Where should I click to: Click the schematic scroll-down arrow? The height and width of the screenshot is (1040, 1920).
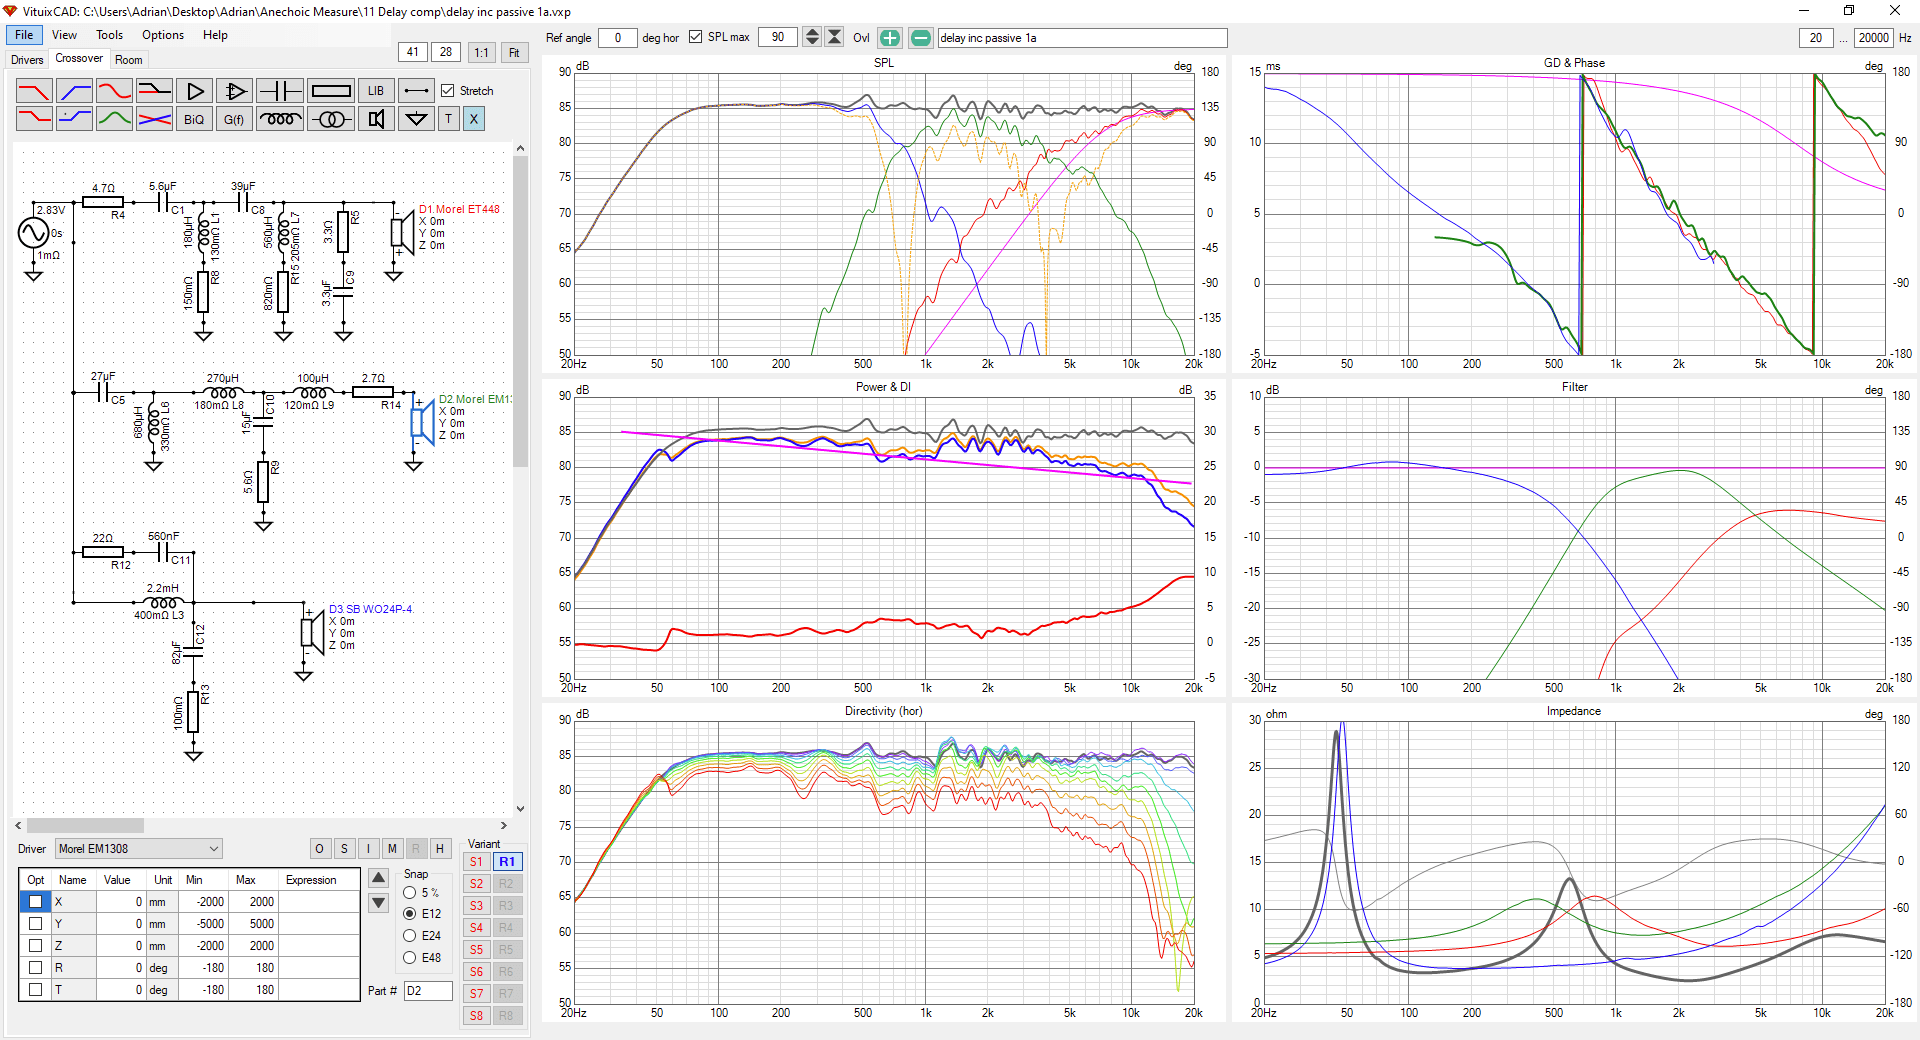520,808
